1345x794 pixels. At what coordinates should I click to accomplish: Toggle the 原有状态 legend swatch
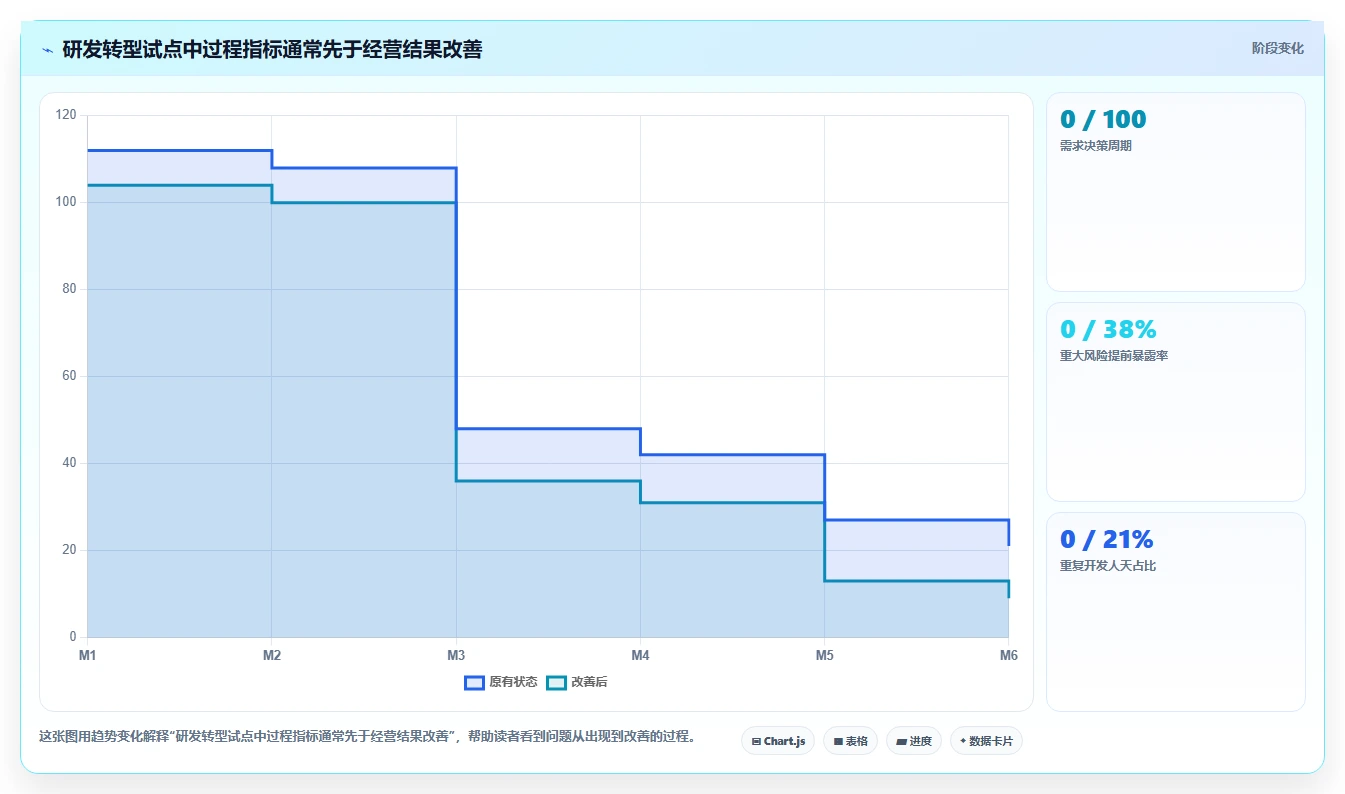(474, 682)
